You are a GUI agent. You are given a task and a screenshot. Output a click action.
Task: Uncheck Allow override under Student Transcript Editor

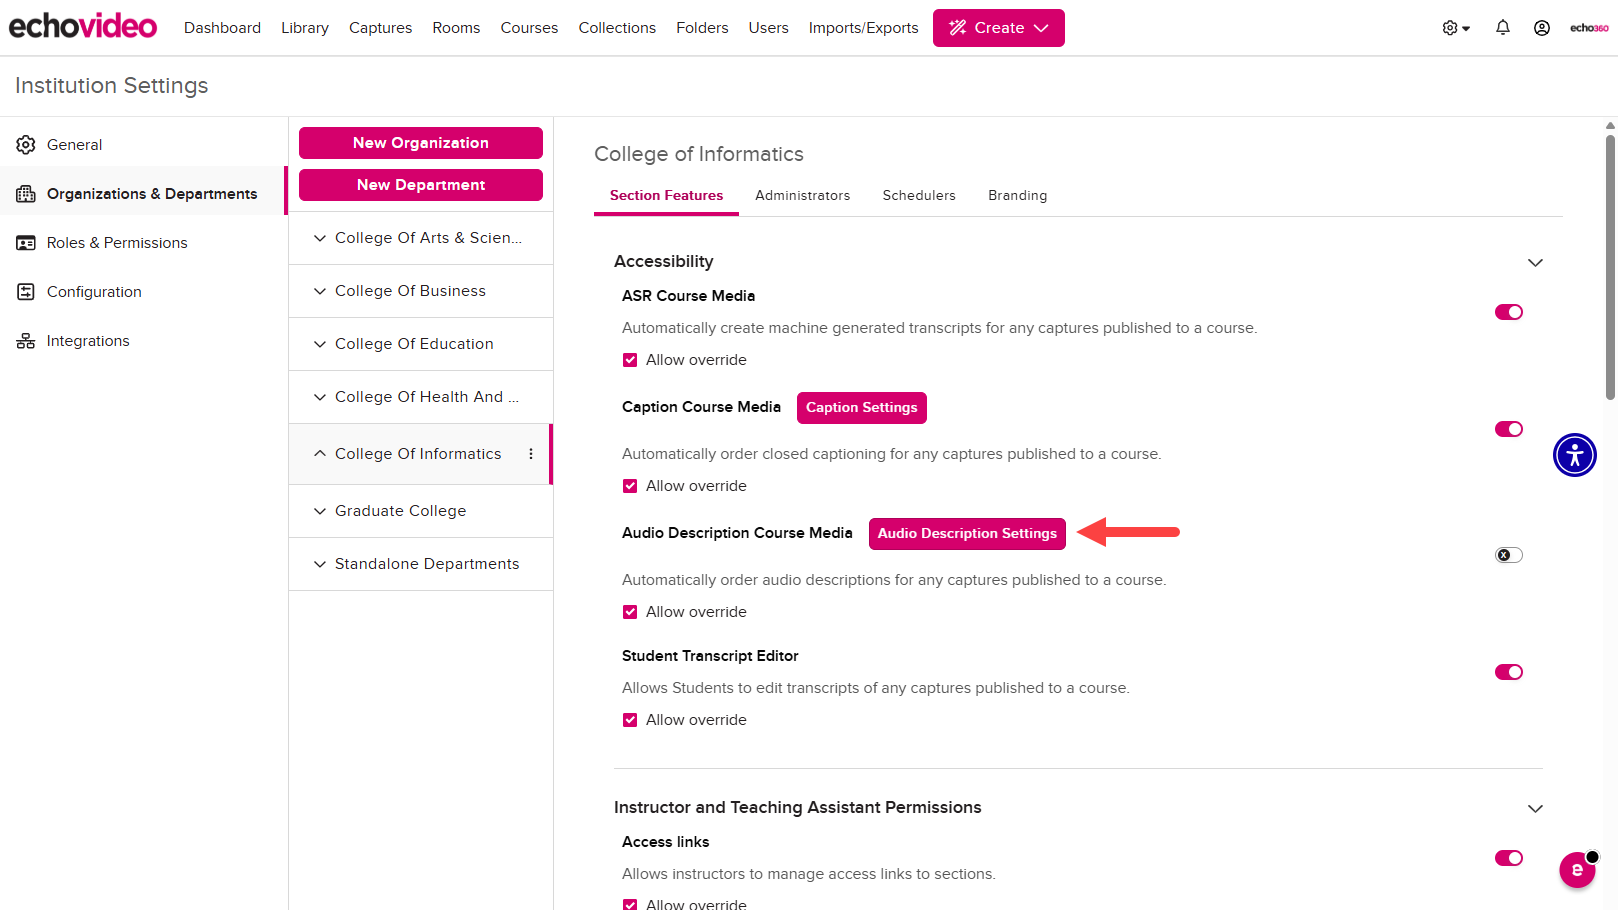[x=630, y=720]
